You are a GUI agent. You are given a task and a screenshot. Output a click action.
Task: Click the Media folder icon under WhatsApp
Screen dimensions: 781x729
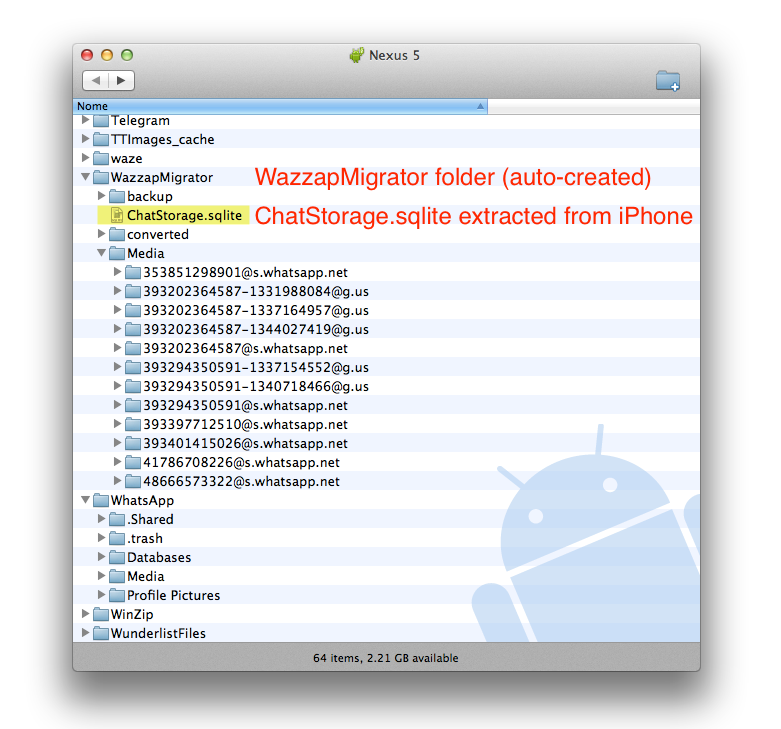click(x=117, y=576)
